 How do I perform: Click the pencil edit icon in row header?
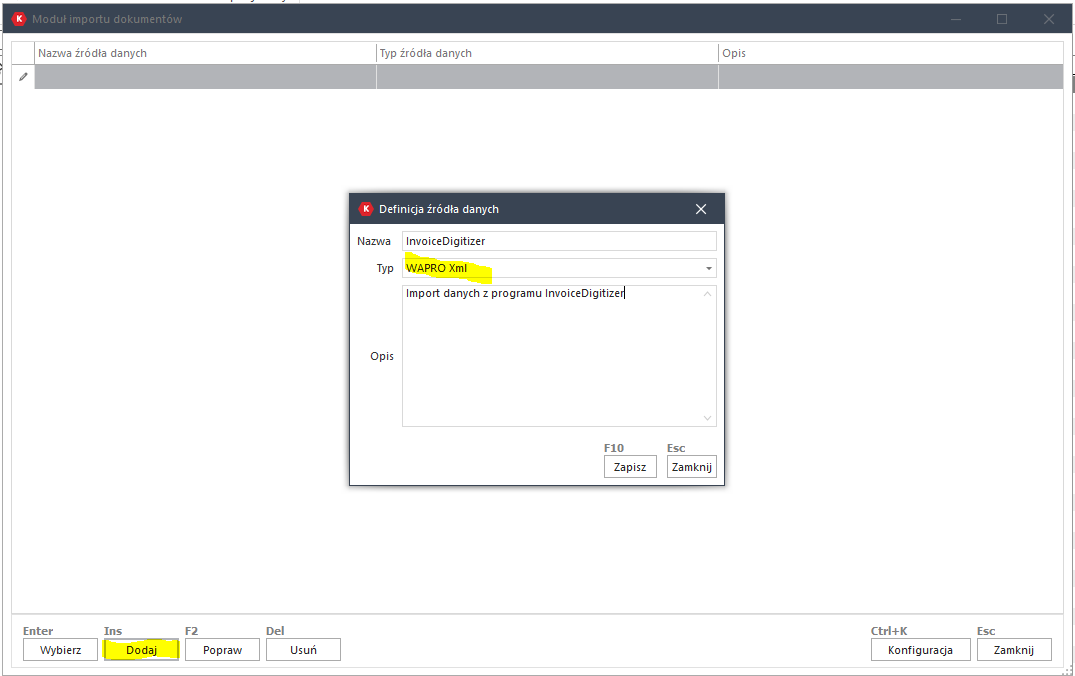click(23, 77)
